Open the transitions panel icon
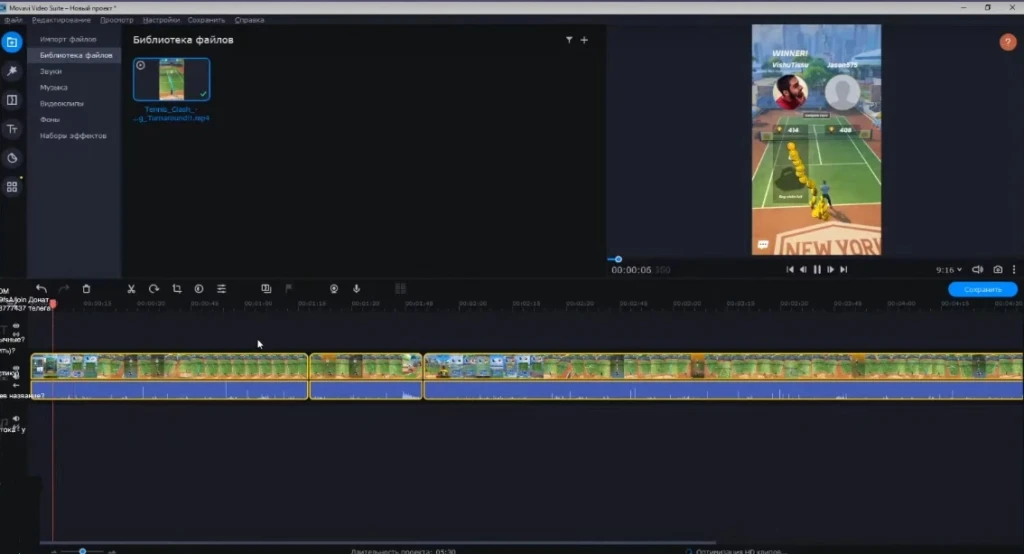The height and width of the screenshot is (554, 1024). pyautogui.click(x=12, y=100)
